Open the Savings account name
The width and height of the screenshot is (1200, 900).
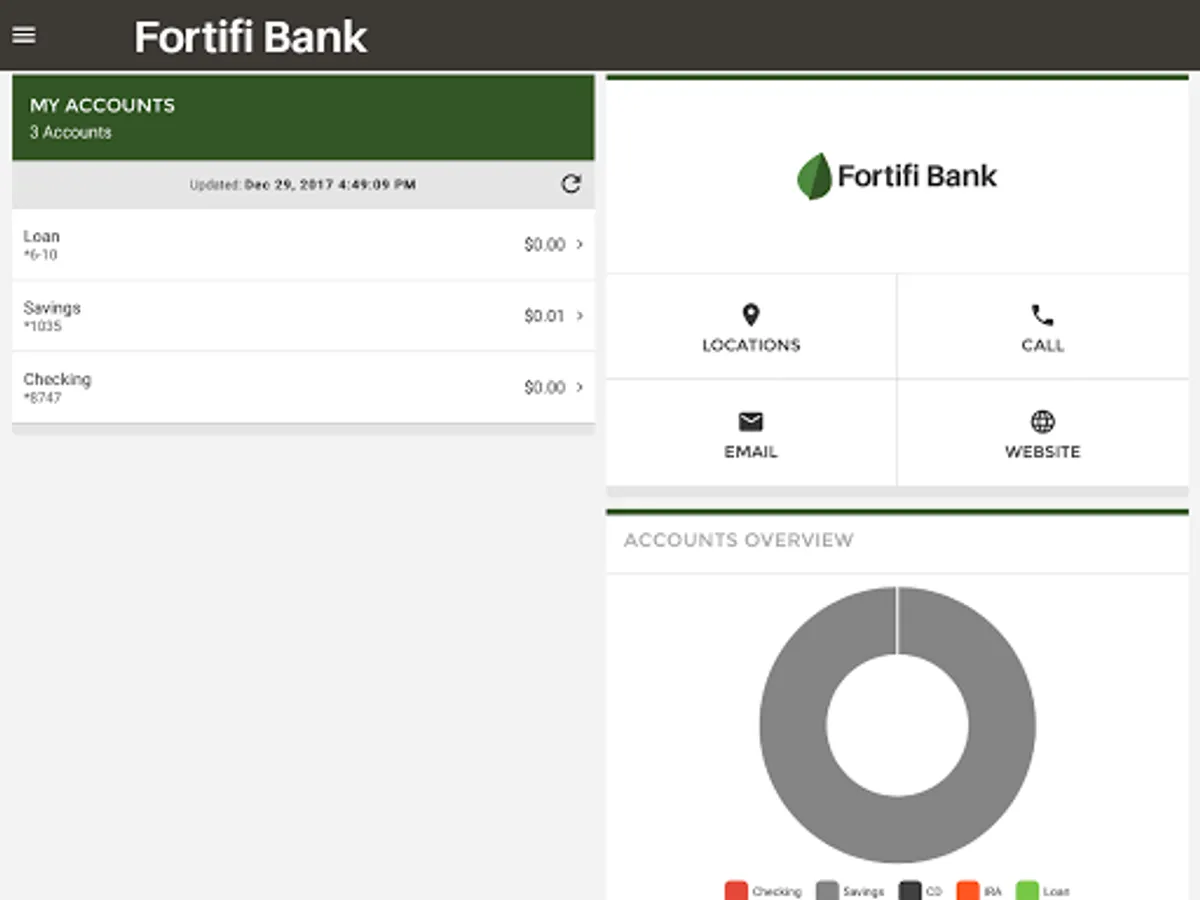(x=52, y=308)
